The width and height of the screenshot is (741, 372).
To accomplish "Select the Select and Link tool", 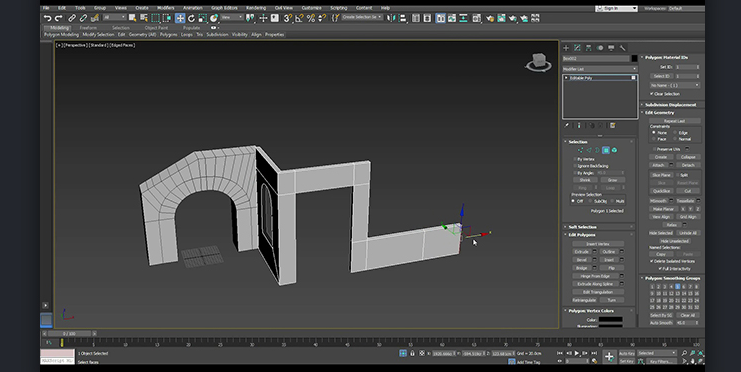I will (72, 18).
